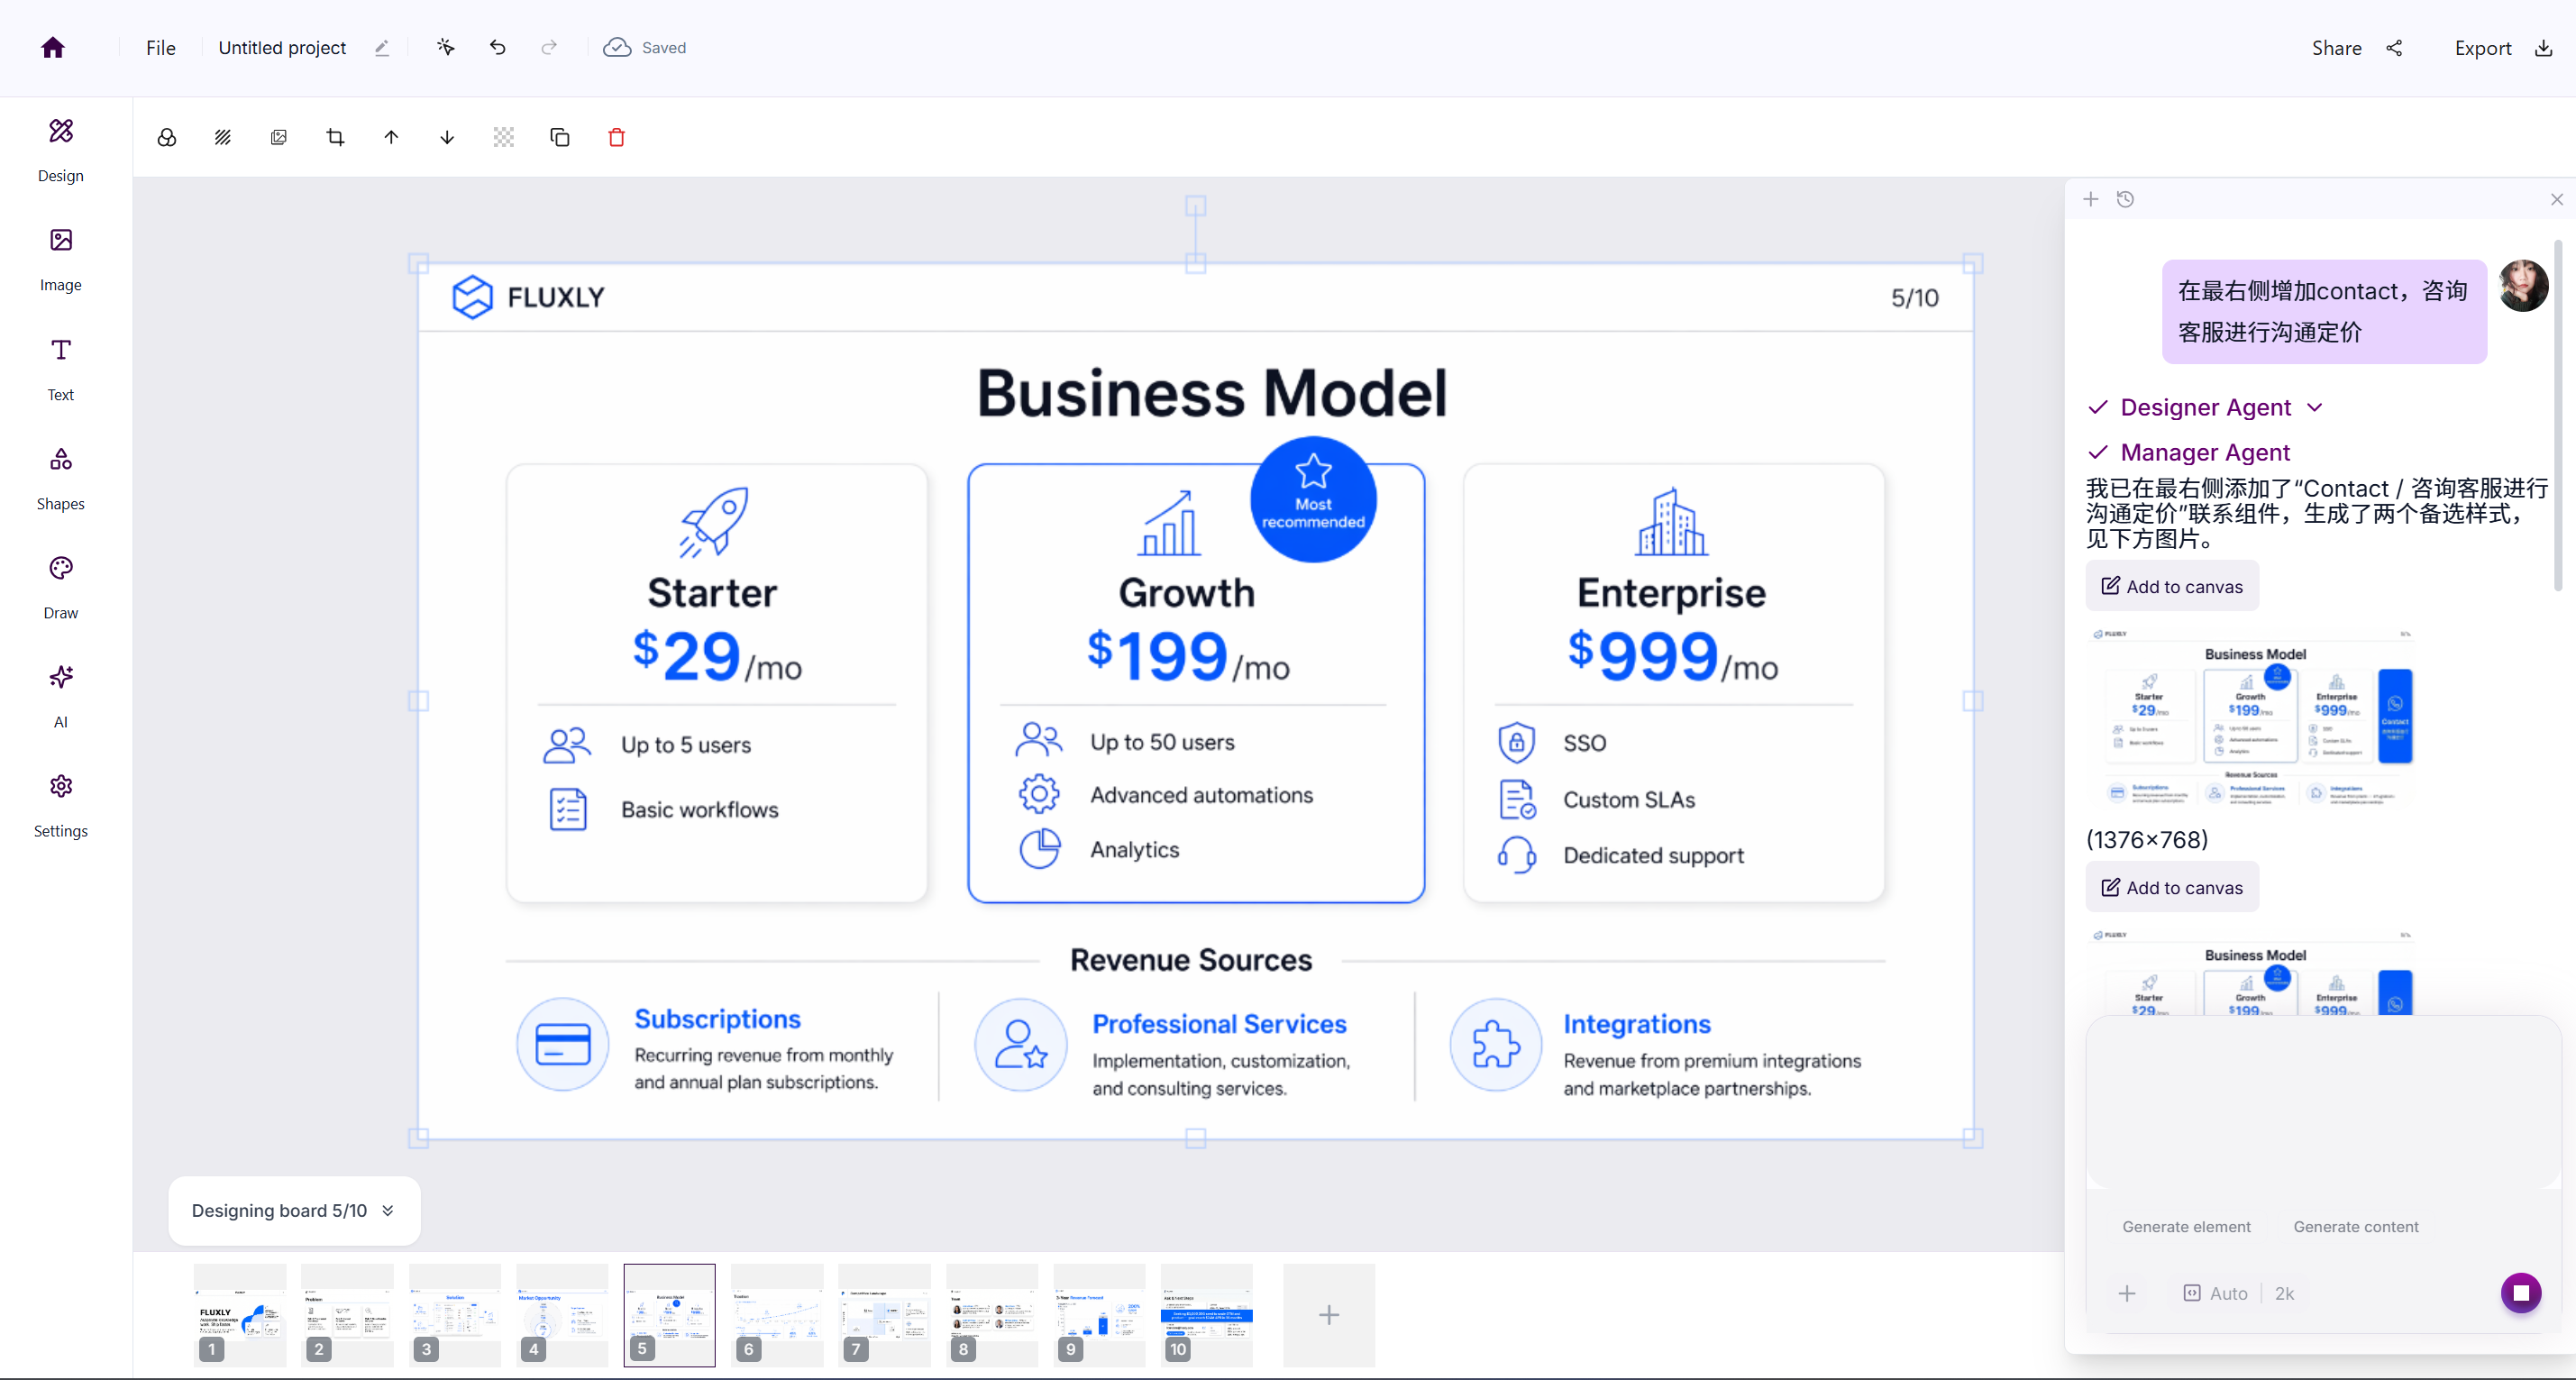Click the color overlap toolbar icon

[x=167, y=137]
